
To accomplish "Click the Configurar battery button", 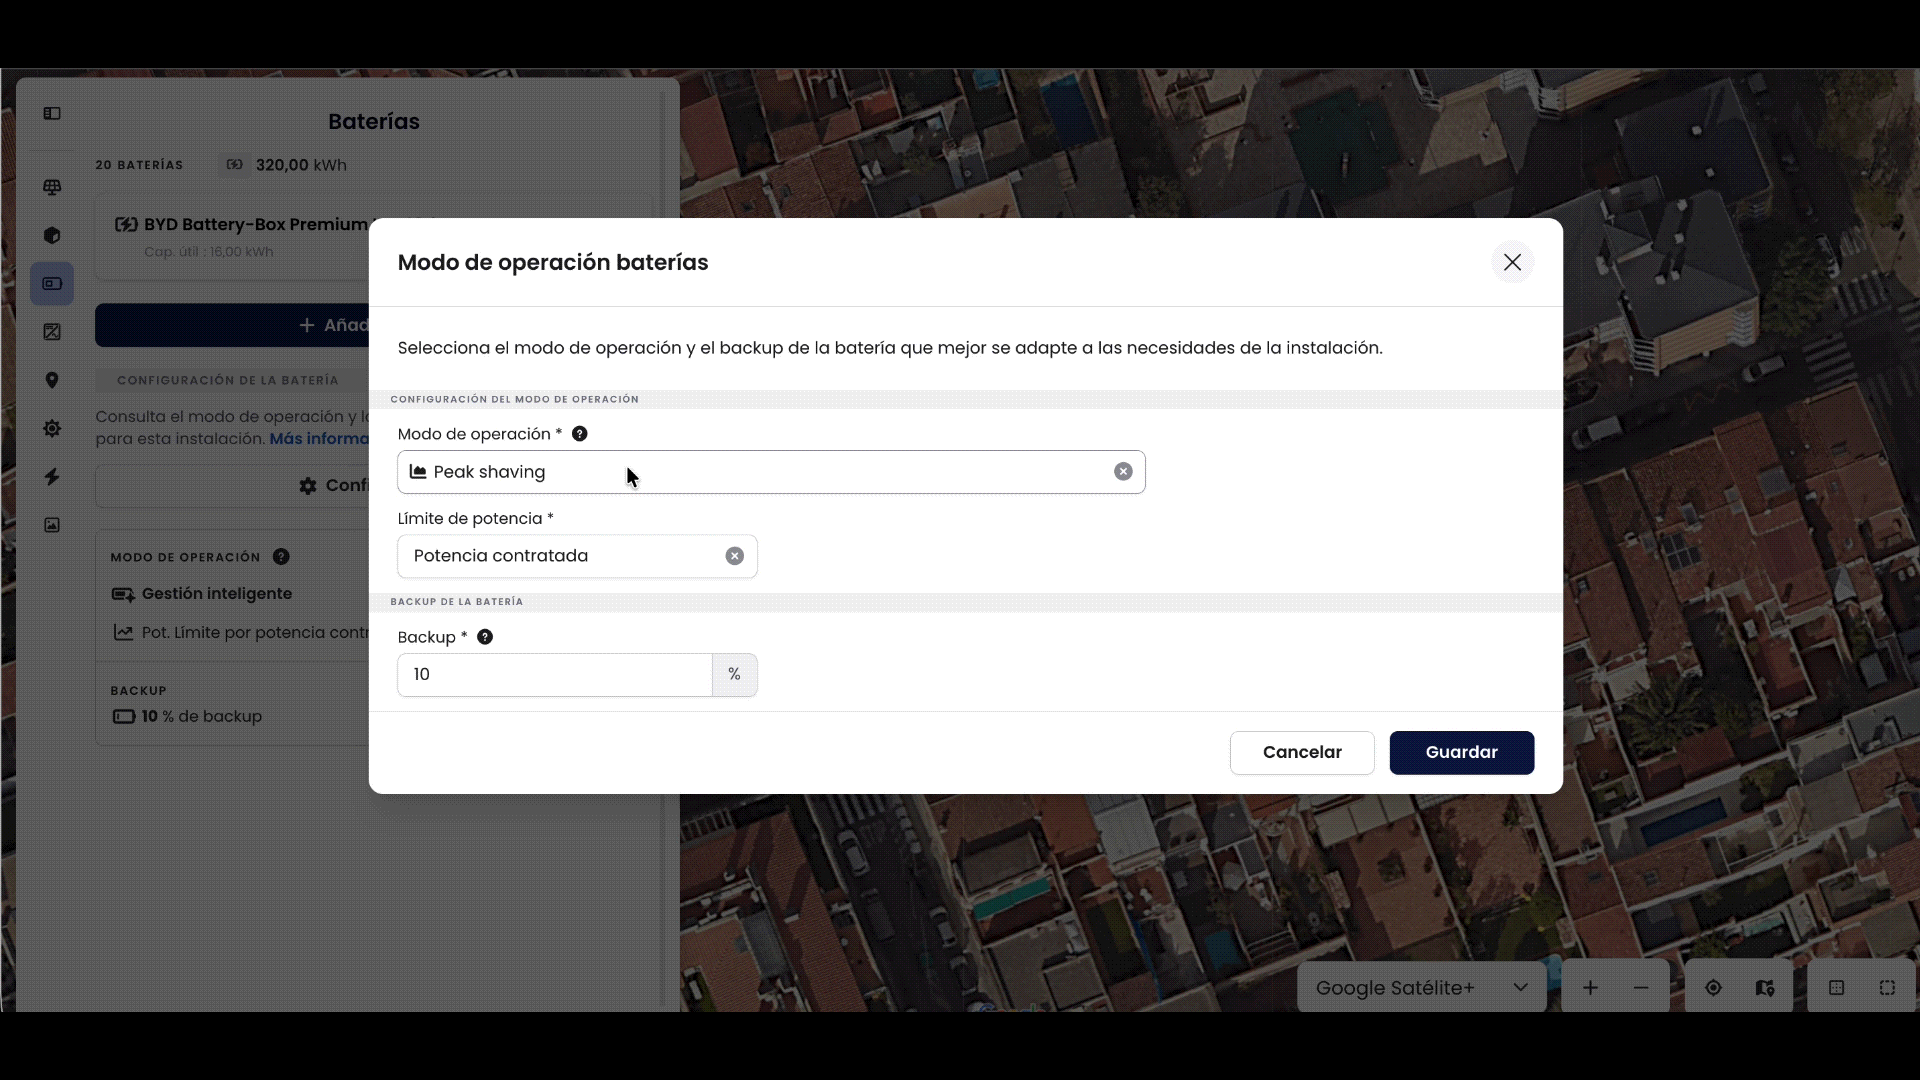I will tap(232, 486).
